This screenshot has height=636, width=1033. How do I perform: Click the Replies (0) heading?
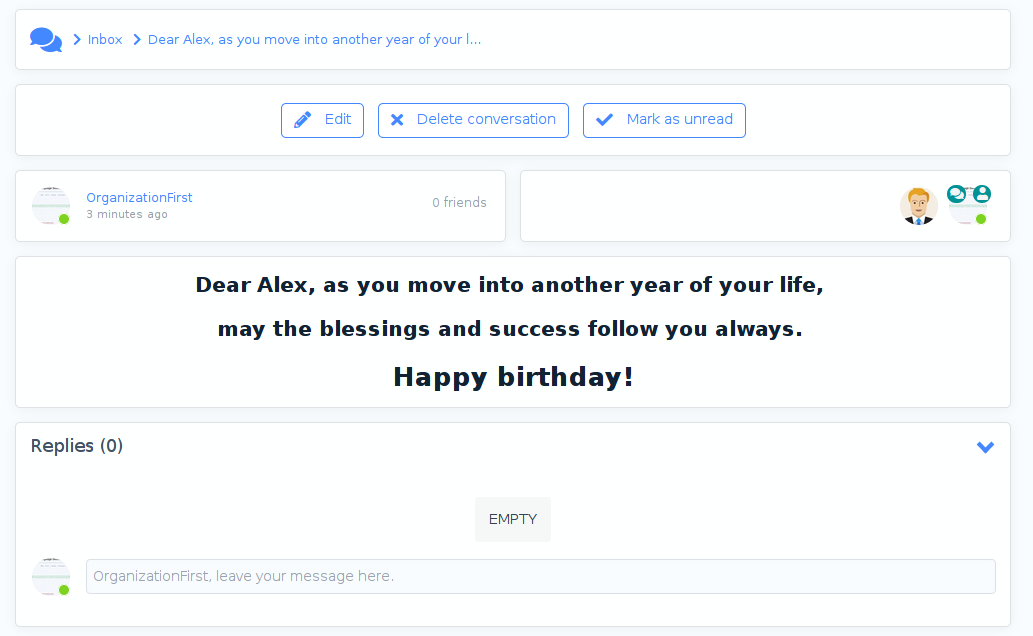[77, 446]
